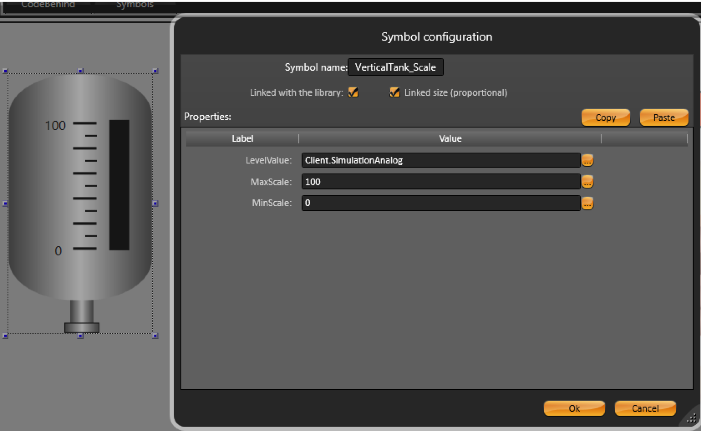Open the browse button beside MaxScale
This screenshot has height=431, width=701.
(x=588, y=182)
